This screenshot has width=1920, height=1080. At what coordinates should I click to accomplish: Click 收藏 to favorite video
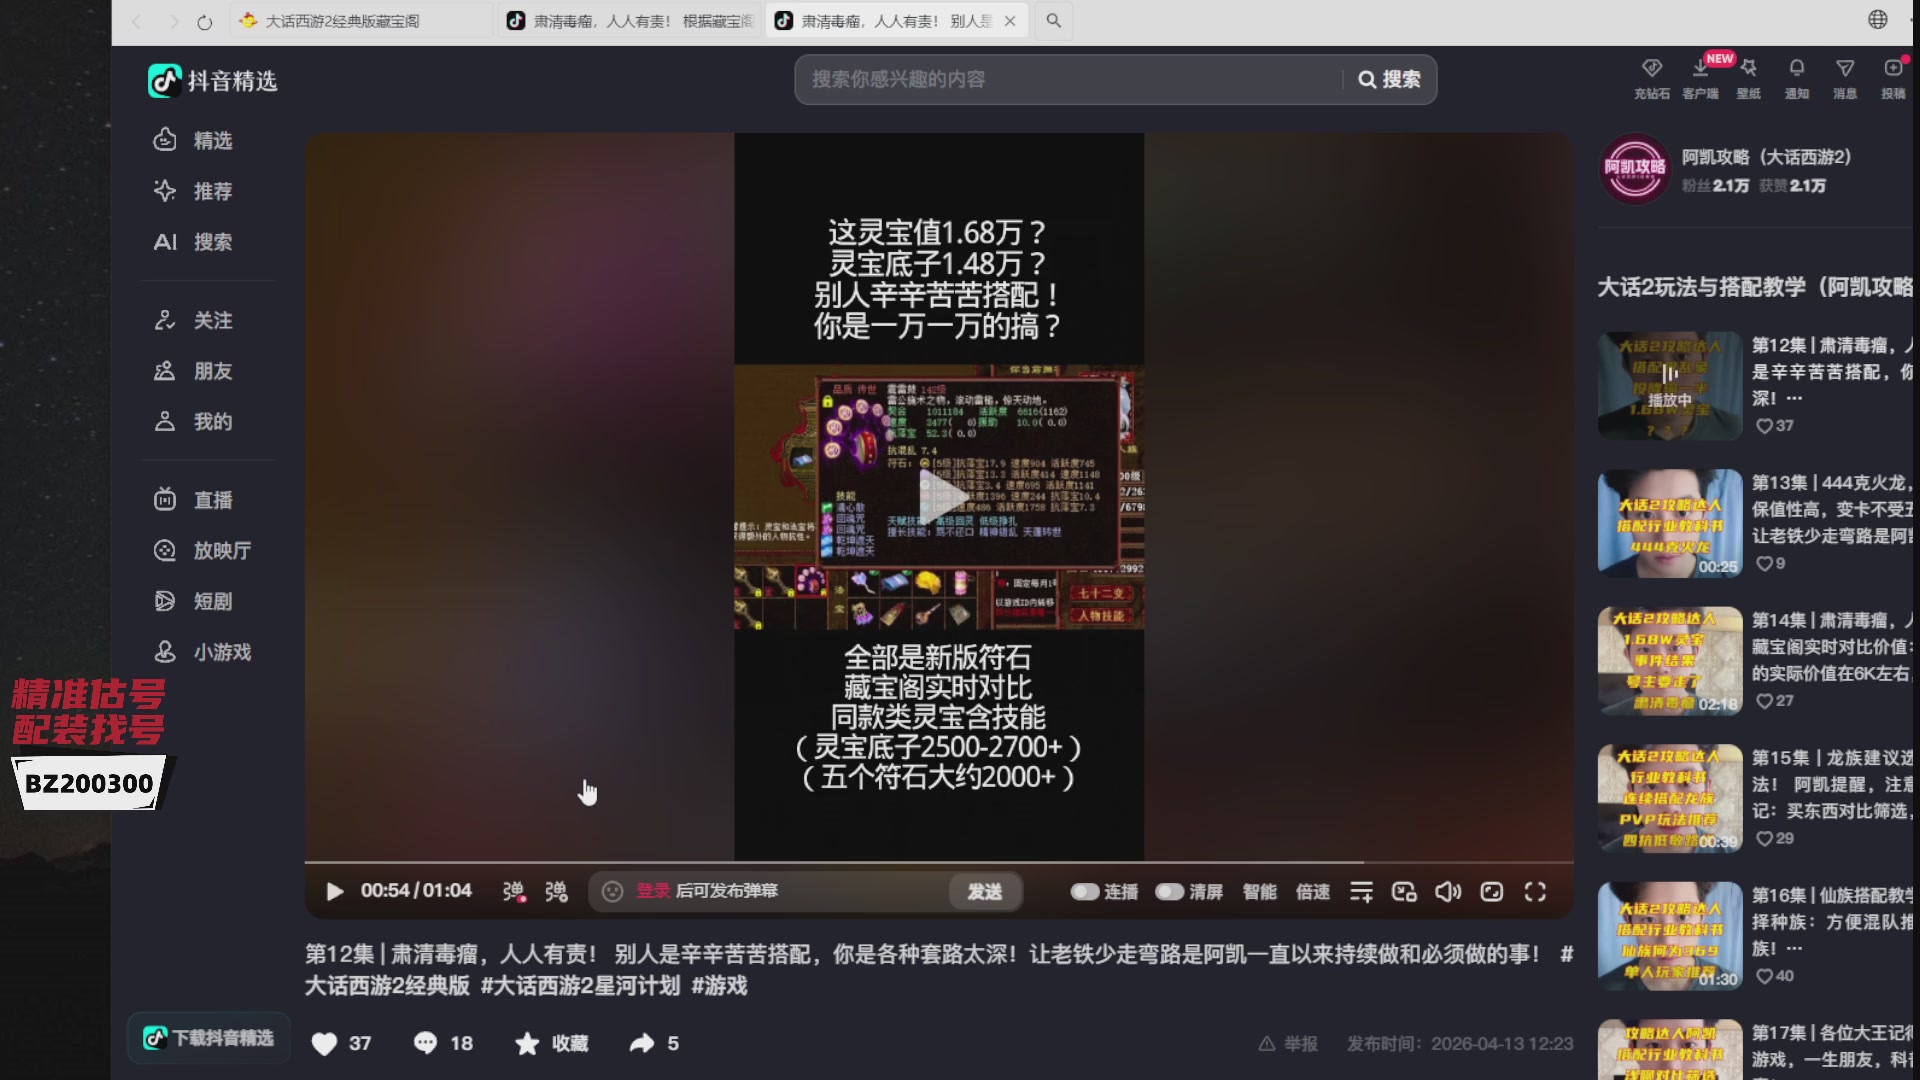pyautogui.click(x=551, y=1043)
